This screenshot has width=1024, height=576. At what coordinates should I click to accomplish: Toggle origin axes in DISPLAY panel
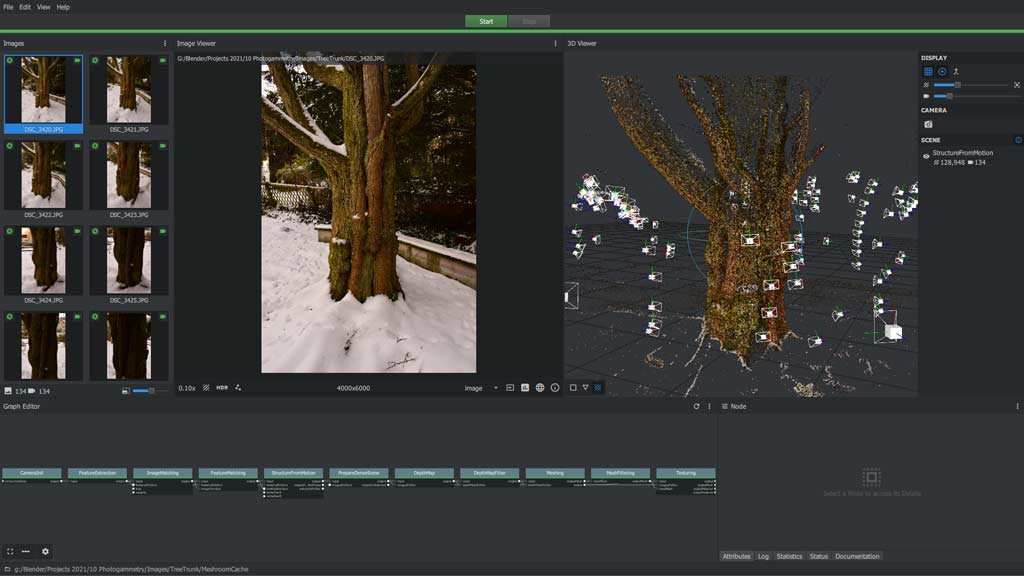click(956, 71)
